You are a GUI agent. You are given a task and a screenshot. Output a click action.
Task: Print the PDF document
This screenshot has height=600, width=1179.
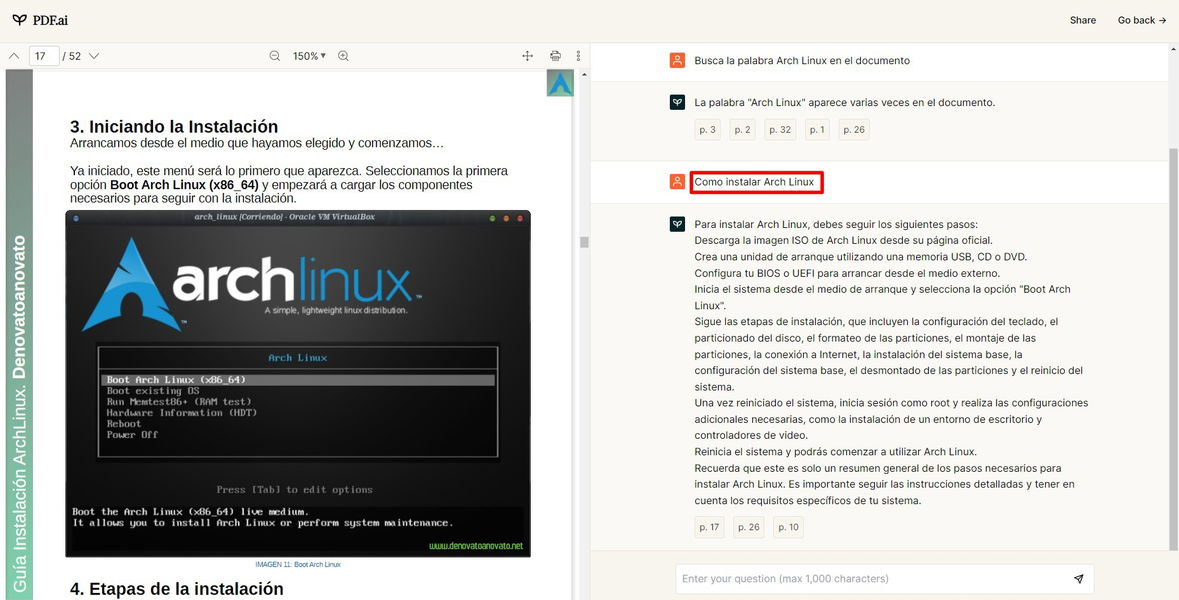(x=556, y=56)
